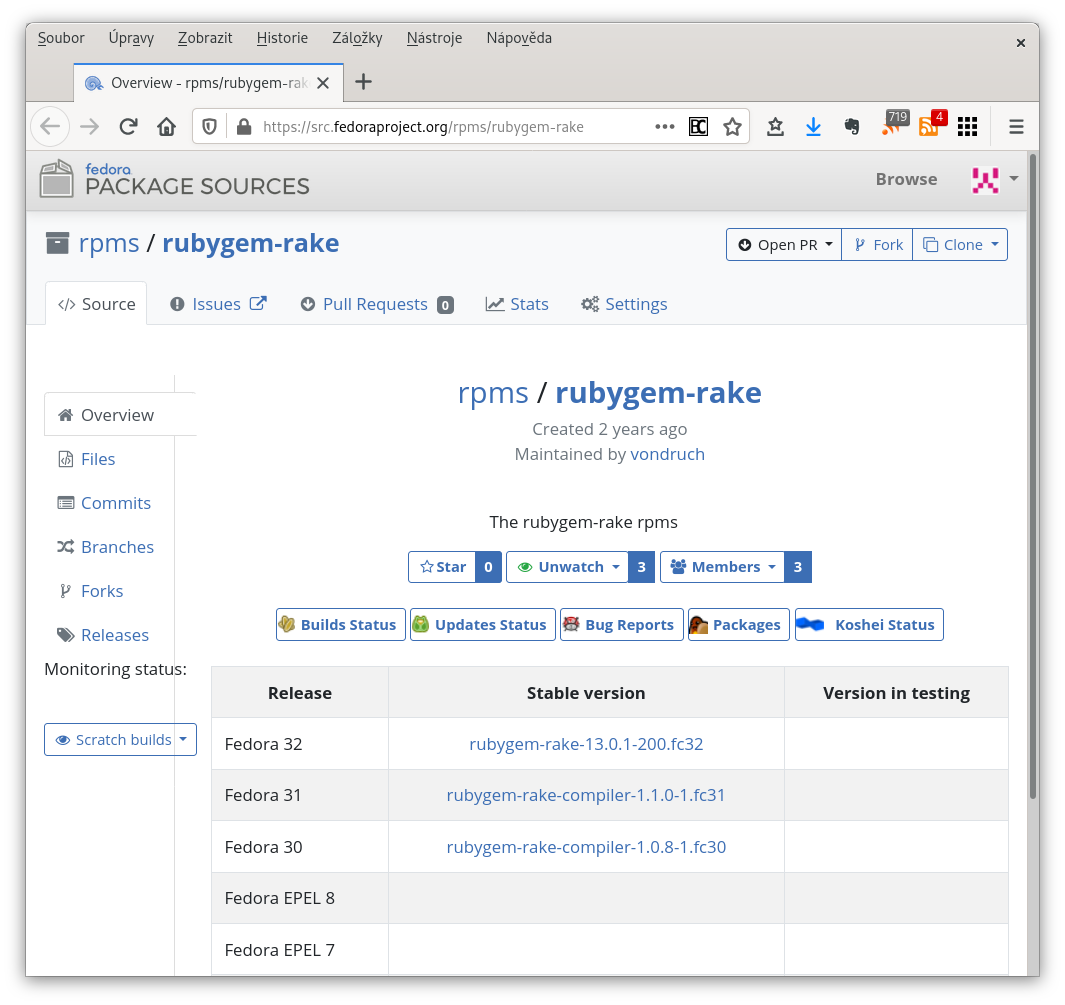Open page actions three-dots menu

tap(664, 126)
